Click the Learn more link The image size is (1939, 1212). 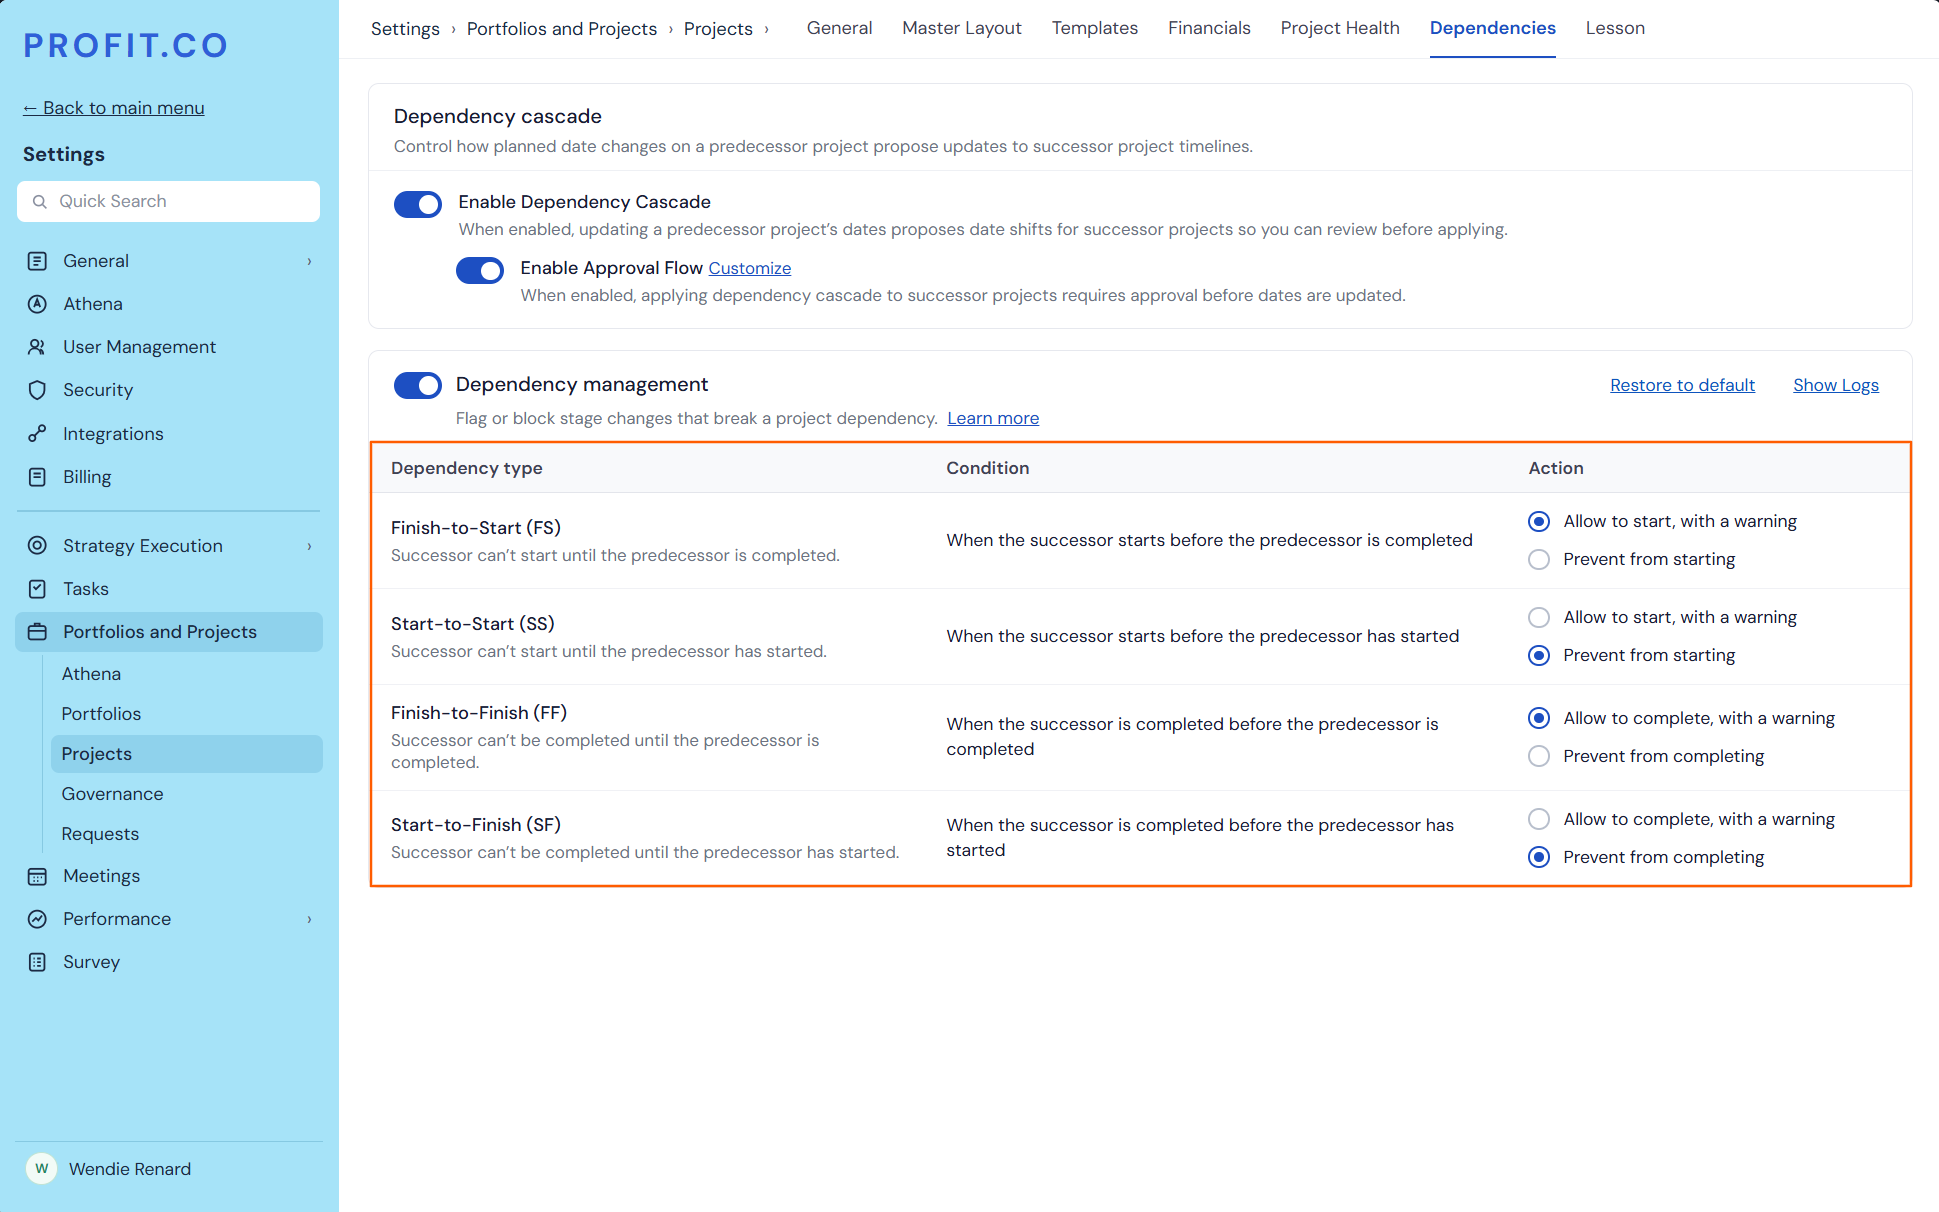[x=993, y=418]
